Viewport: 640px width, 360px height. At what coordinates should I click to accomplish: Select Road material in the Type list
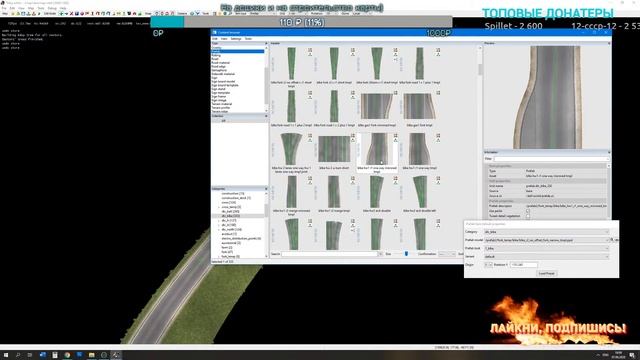(220, 63)
